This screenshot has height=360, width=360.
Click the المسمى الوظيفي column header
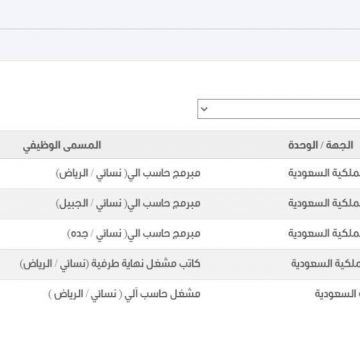pos(62,146)
